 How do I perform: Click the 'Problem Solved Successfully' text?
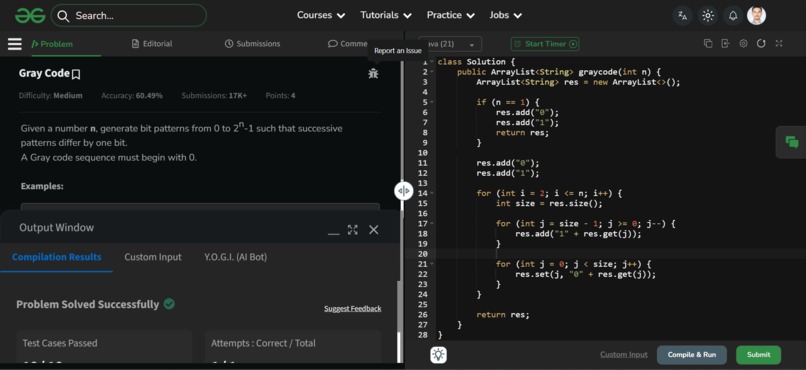coord(87,304)
